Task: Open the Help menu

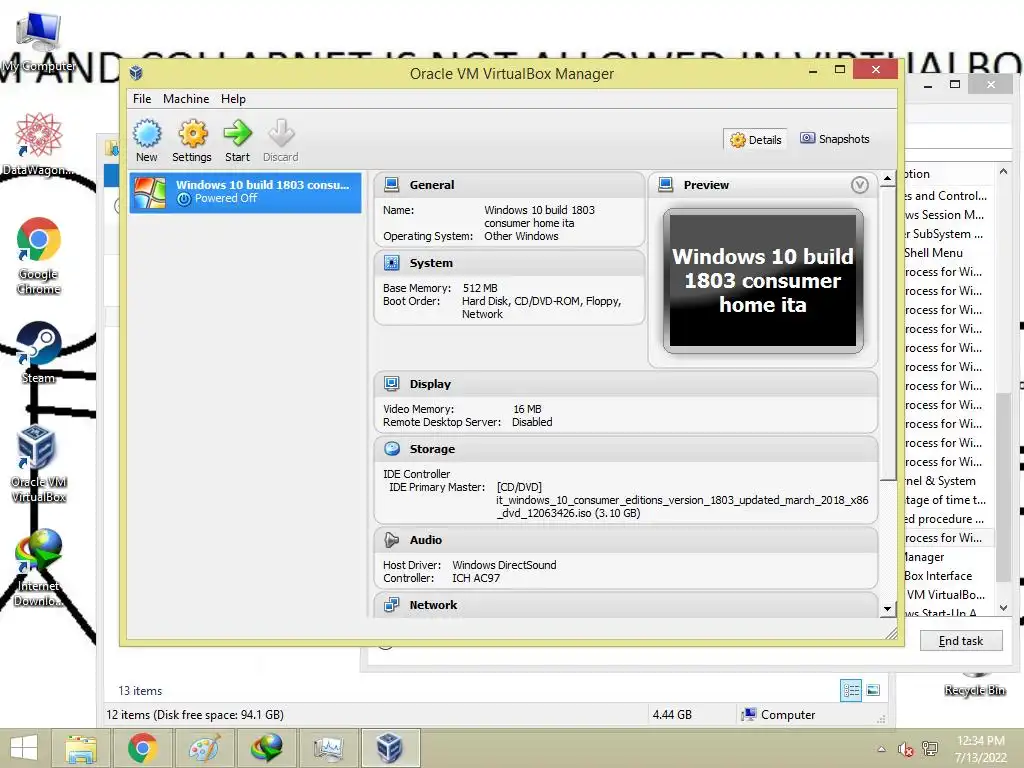Action: pos(233,99)
